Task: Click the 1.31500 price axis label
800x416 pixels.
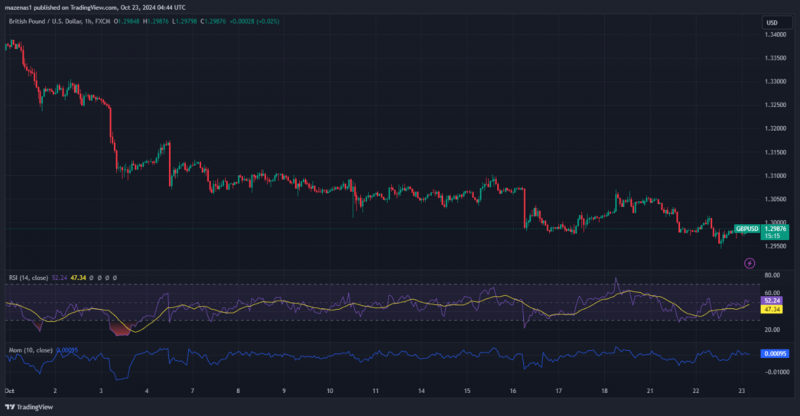Action: (775, 152)
